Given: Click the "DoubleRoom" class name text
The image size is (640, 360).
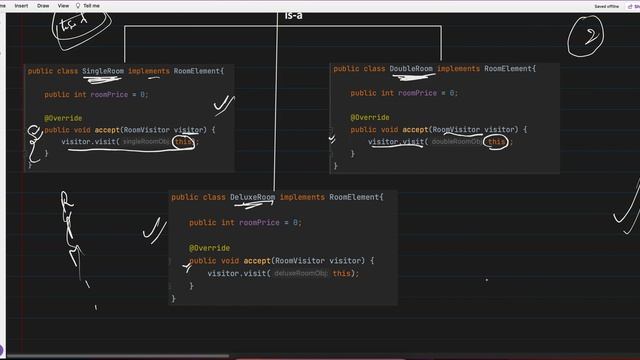Looking at the screenshot, I should pyautogui.click(x=411, y=69).
